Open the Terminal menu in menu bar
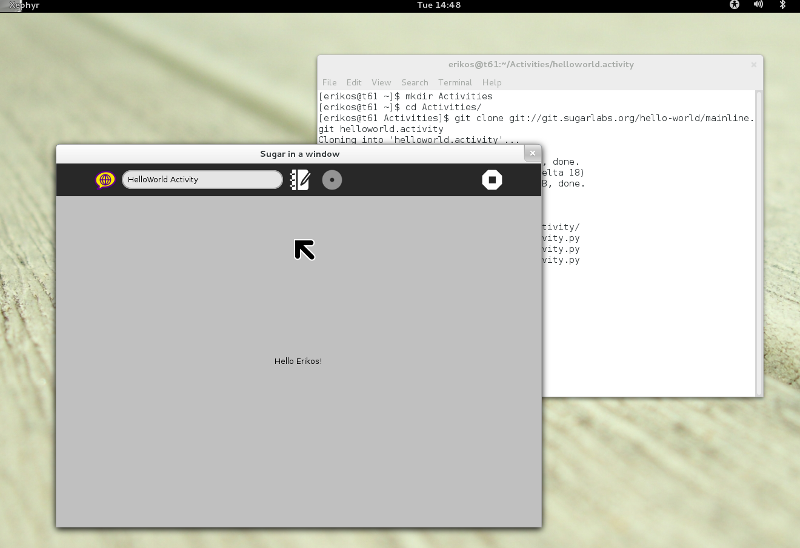Screen dimensions: 800x548 tap(454, 82)
